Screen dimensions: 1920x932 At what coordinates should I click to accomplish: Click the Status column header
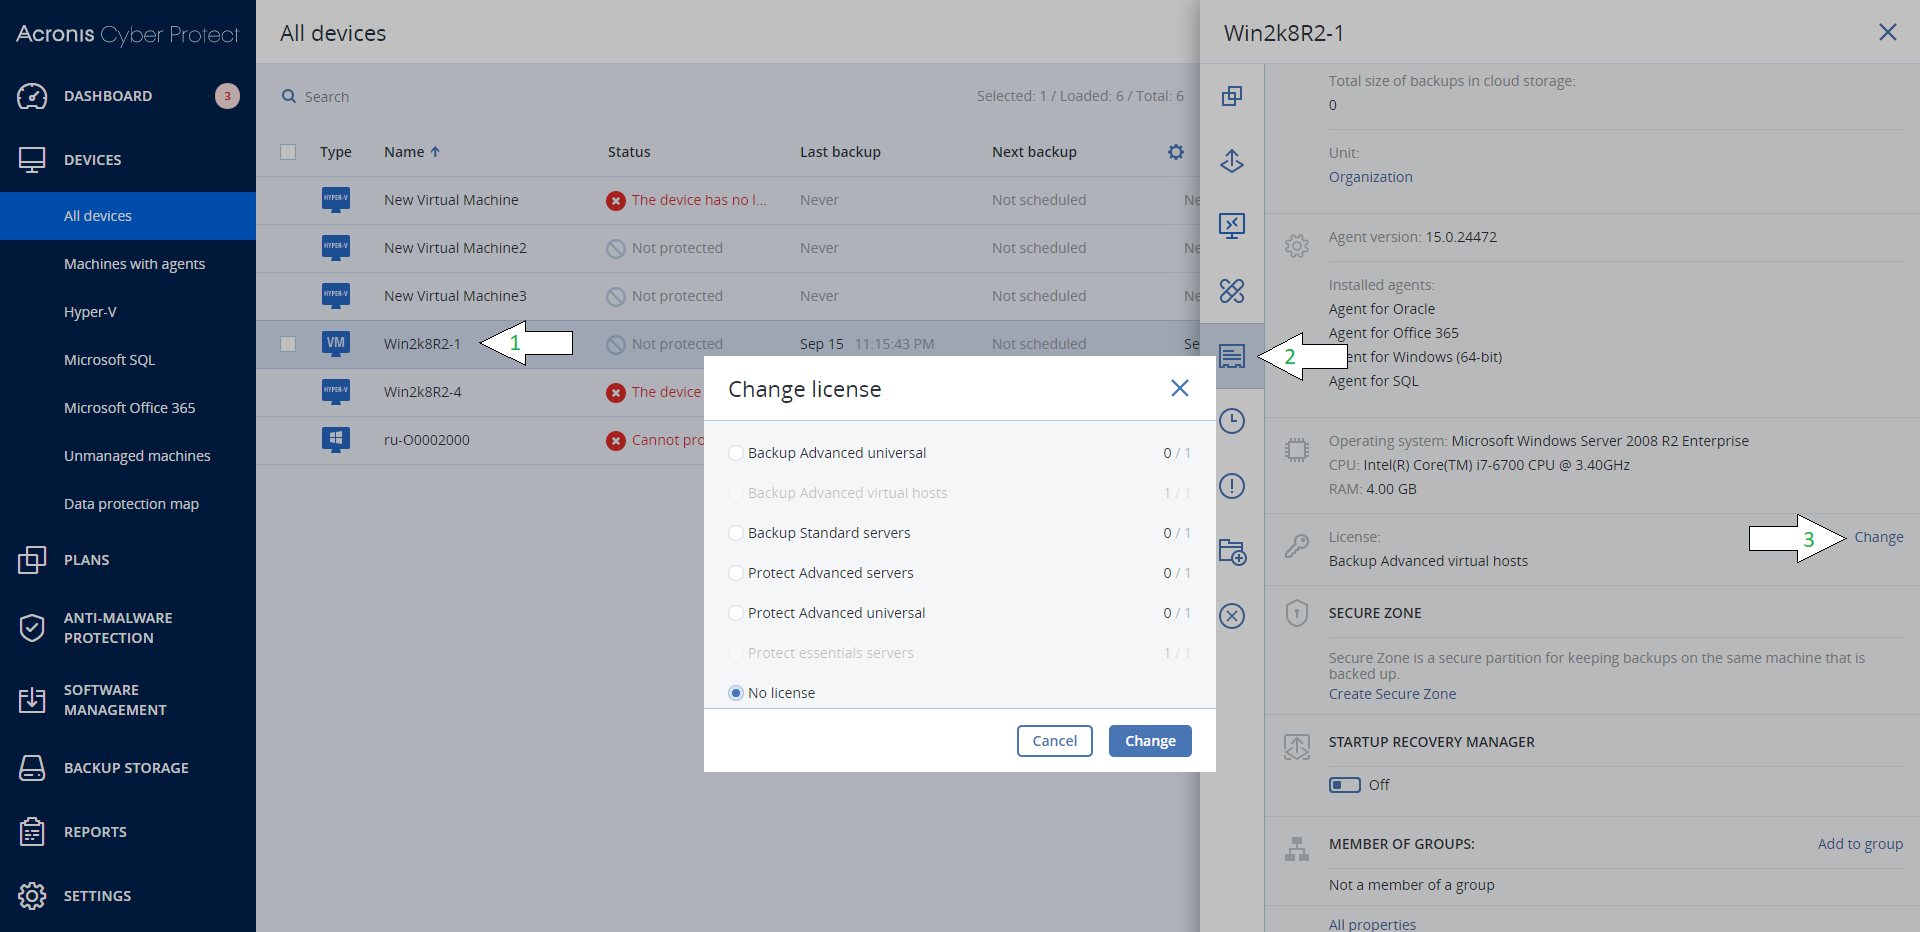(x=629, y=152)
